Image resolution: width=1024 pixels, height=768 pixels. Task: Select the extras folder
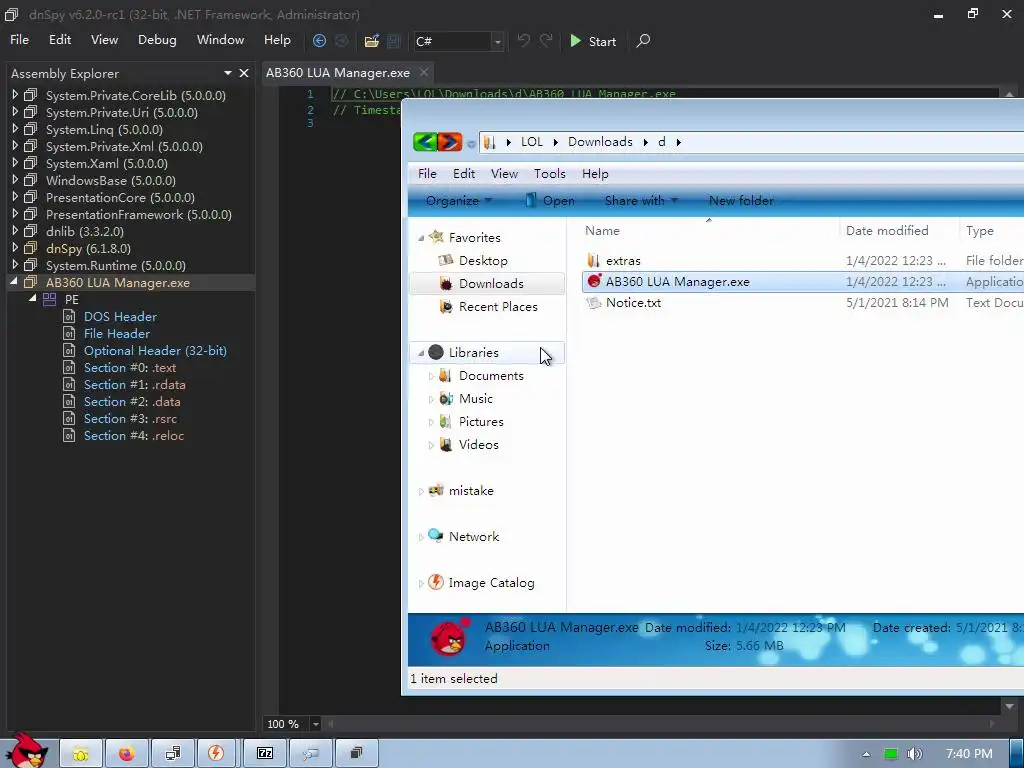click(x=623, y=261)
